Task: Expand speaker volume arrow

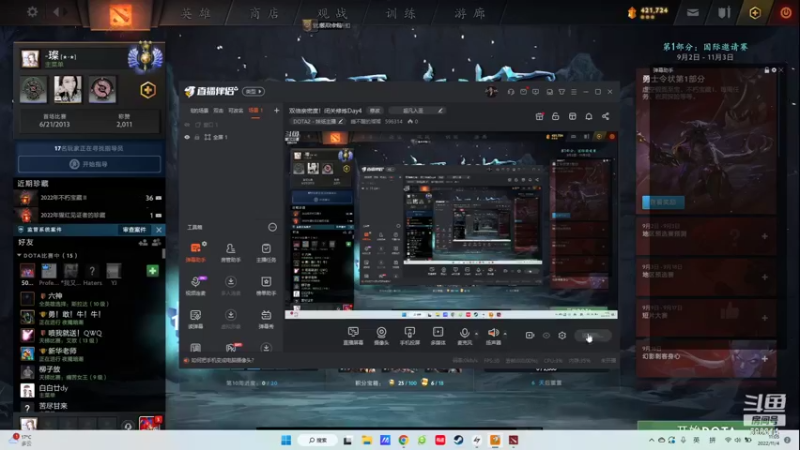Action: pos(505,334)
